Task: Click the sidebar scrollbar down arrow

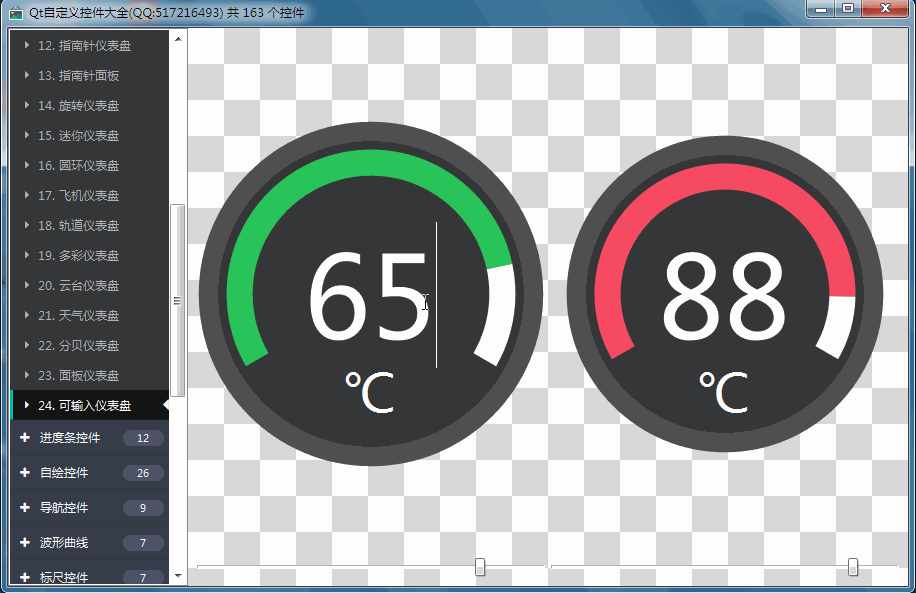Action: pos(178,576)
